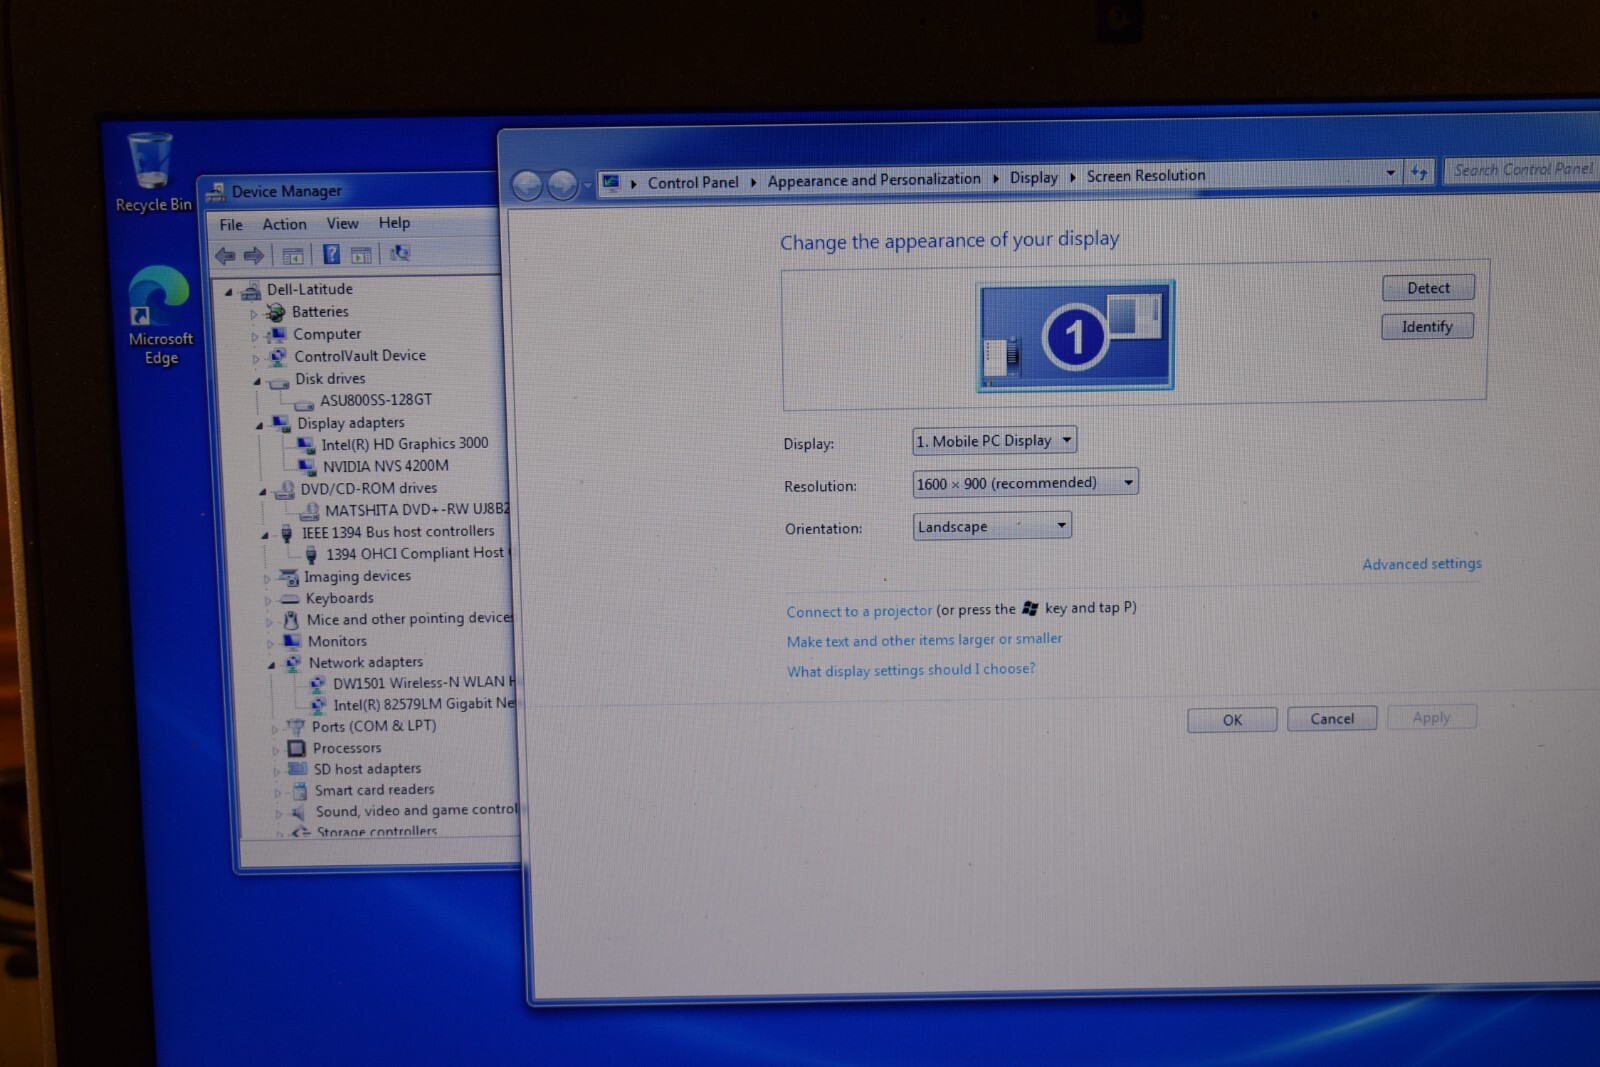Click Make text and other items larger link
The height and width of the screenshot is (1067, 1600).
coord(924,640)
